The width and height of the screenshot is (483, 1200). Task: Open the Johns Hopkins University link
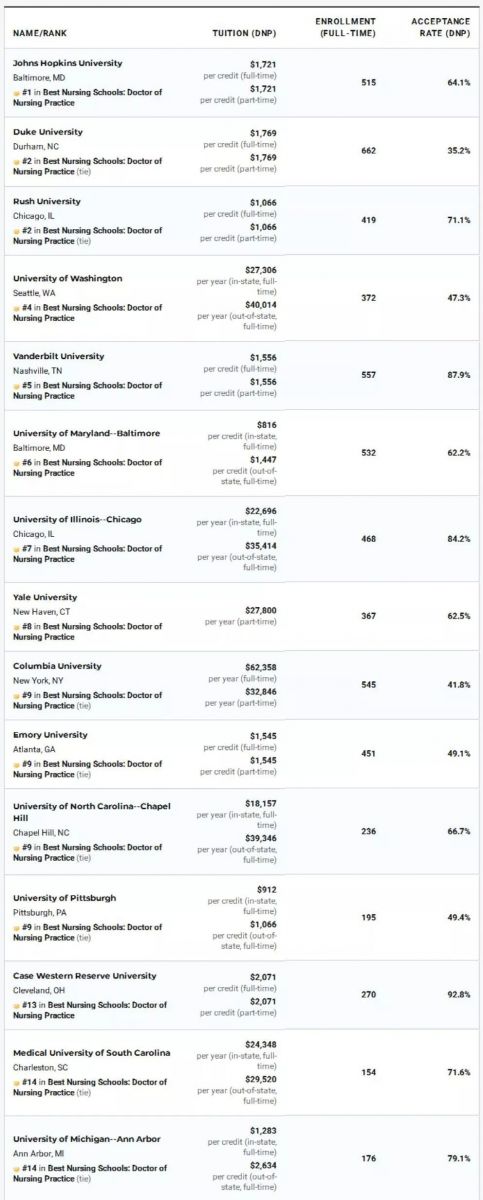point(67,63)
